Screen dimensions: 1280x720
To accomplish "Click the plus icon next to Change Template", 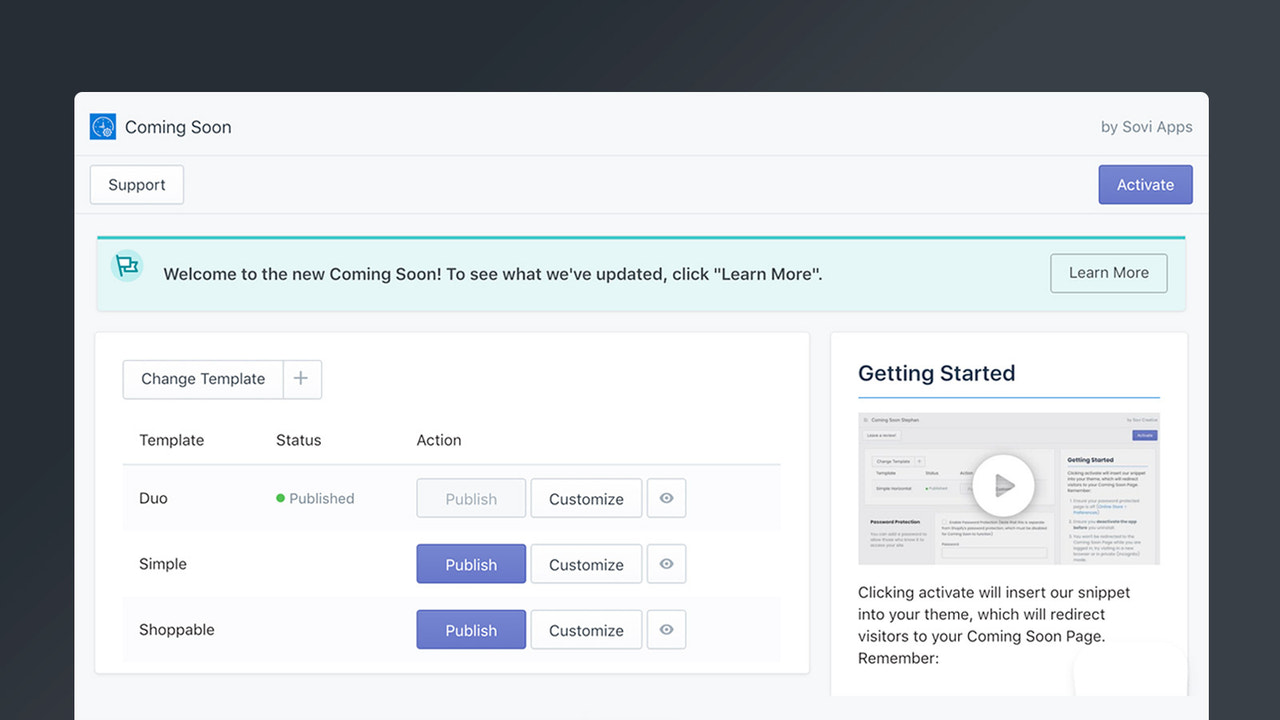I will (x=301, y=379).
